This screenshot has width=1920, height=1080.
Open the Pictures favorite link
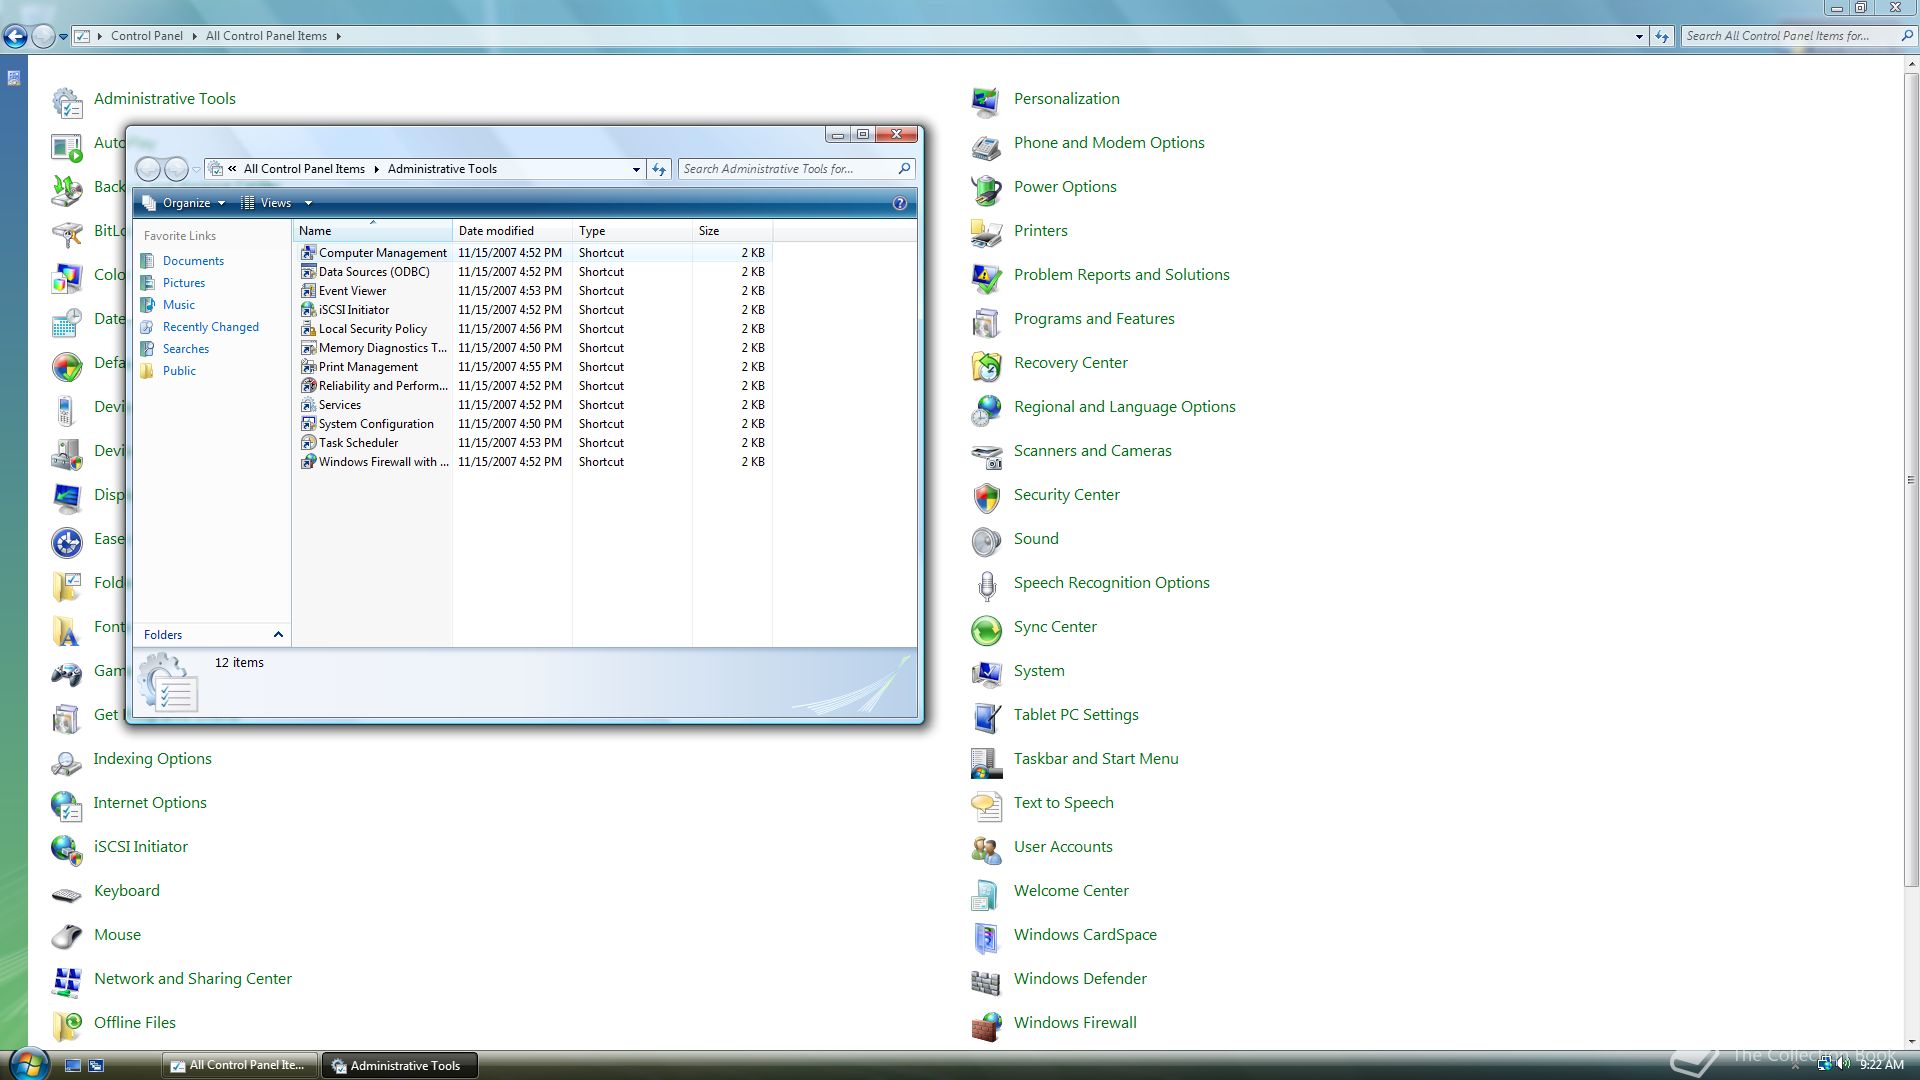pyautogui.click(x=184, y=283)
